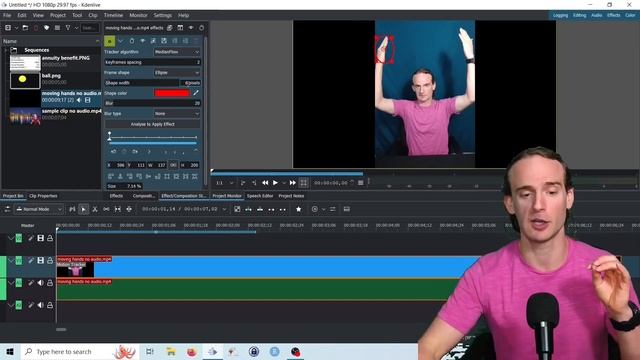Select the Editing workspace layout
Viewport: 640px width, 360px height.
pyautogui.click(x=580, y=15)
